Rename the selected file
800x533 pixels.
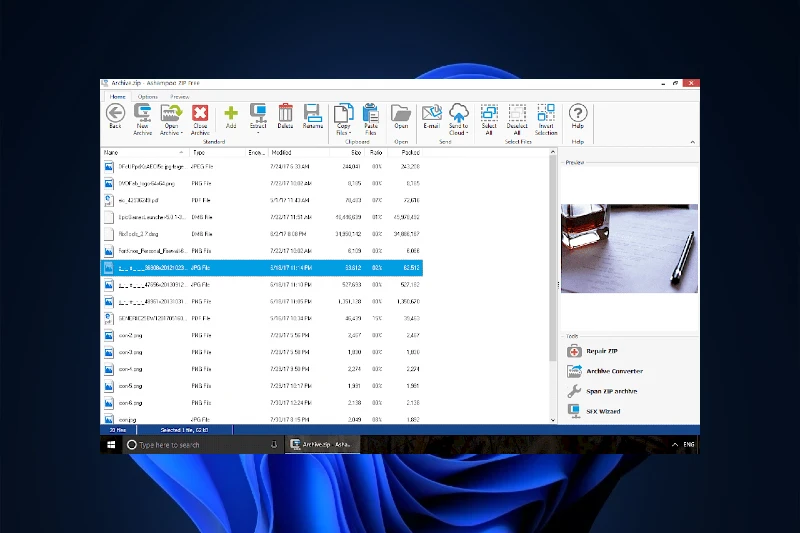[312, 117]
